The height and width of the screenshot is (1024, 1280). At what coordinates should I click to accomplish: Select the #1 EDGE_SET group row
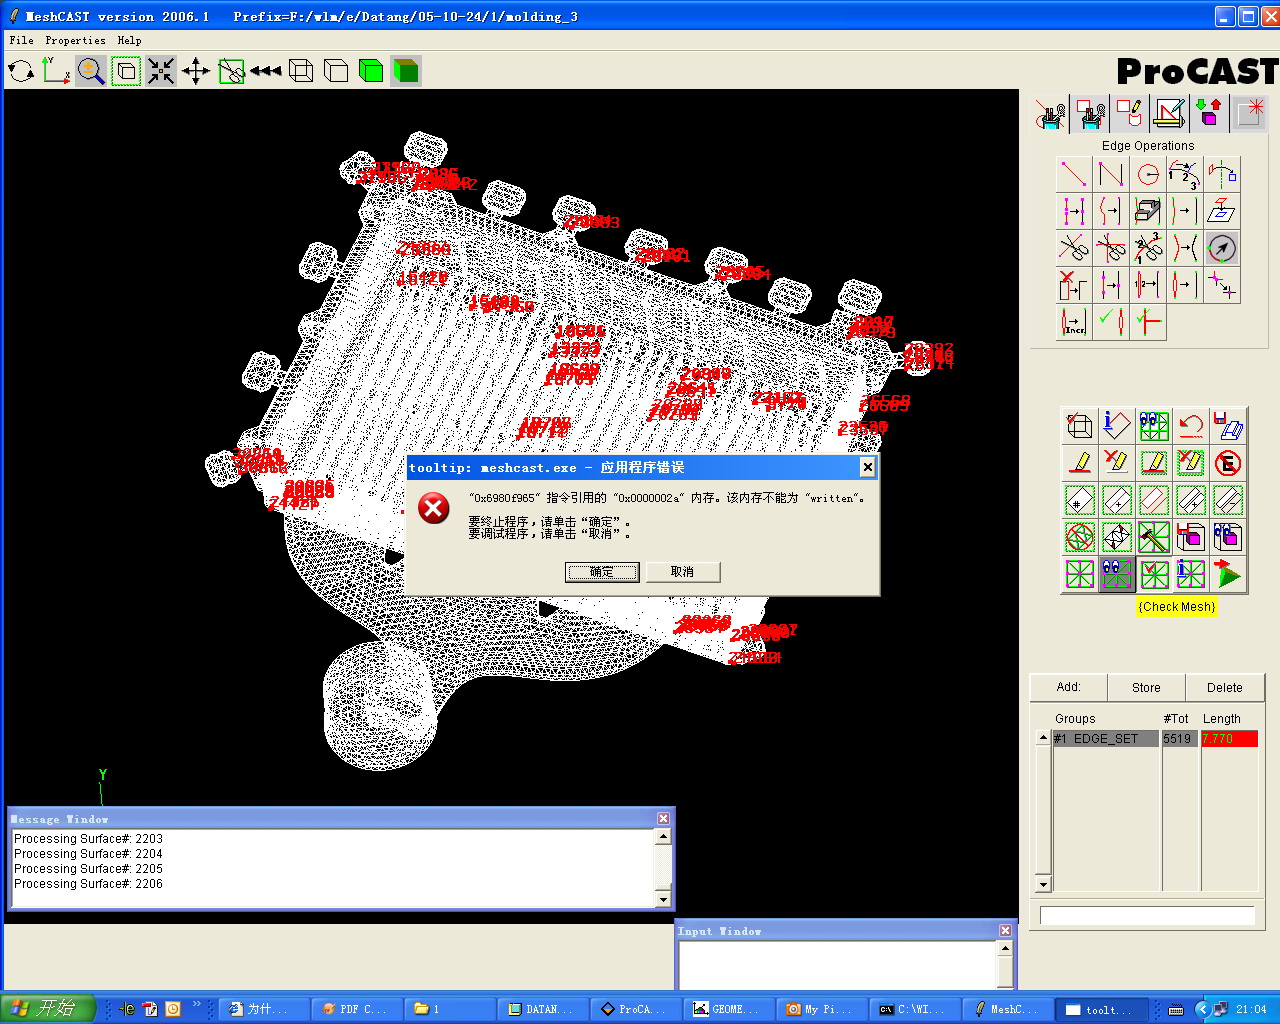point(1105,739)
